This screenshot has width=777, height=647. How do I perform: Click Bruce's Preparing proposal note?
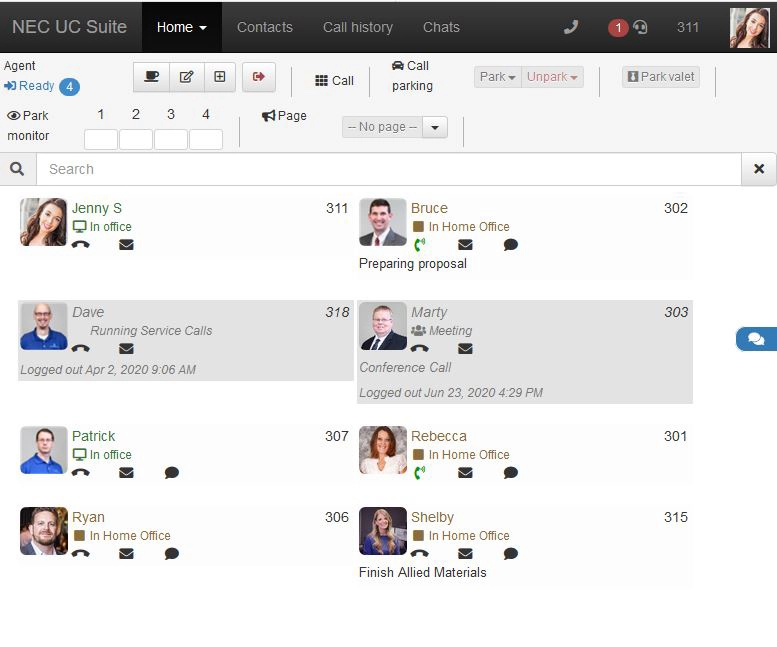tap(412, 264)
